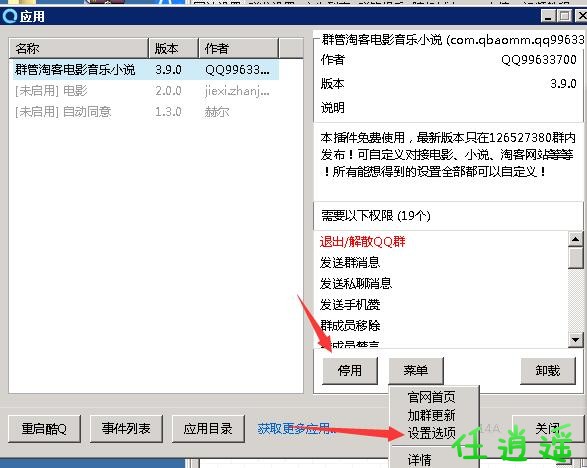Click the permissions list scroll-down arrow

(x=575, y=340)
